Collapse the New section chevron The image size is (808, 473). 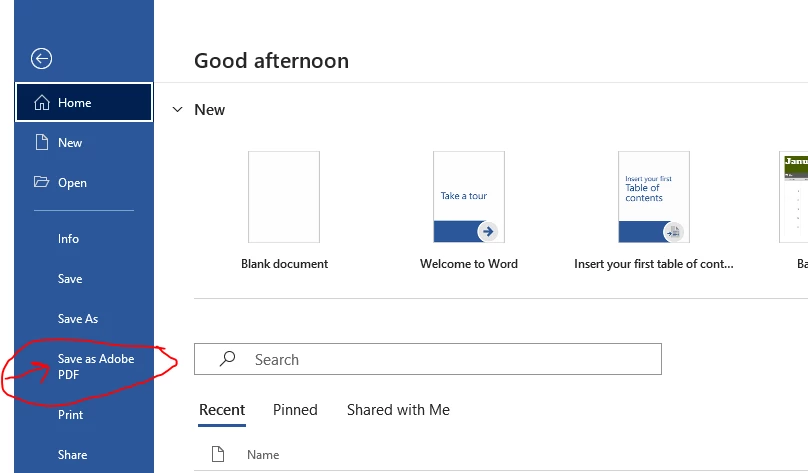pyautogui.click(x=177, y=109)
